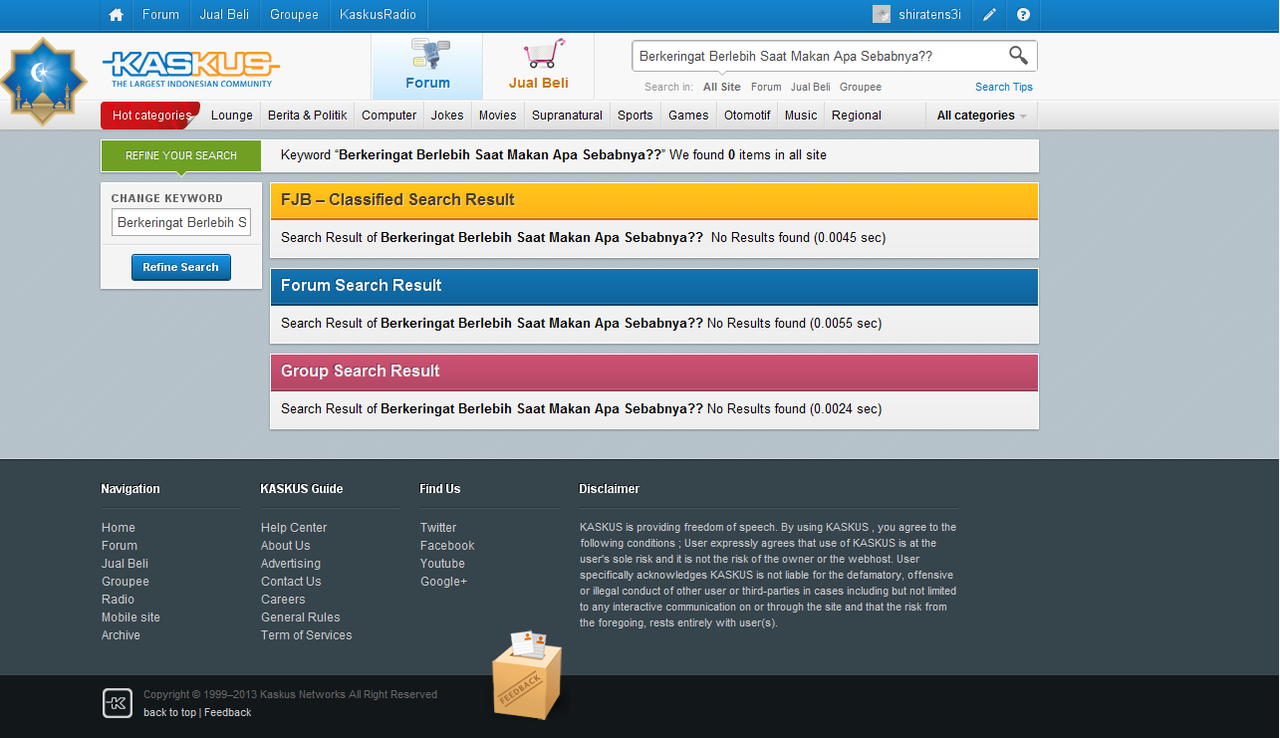Open the Help Center link
The width and height of the screenshot is (1280, 738).
294,528
